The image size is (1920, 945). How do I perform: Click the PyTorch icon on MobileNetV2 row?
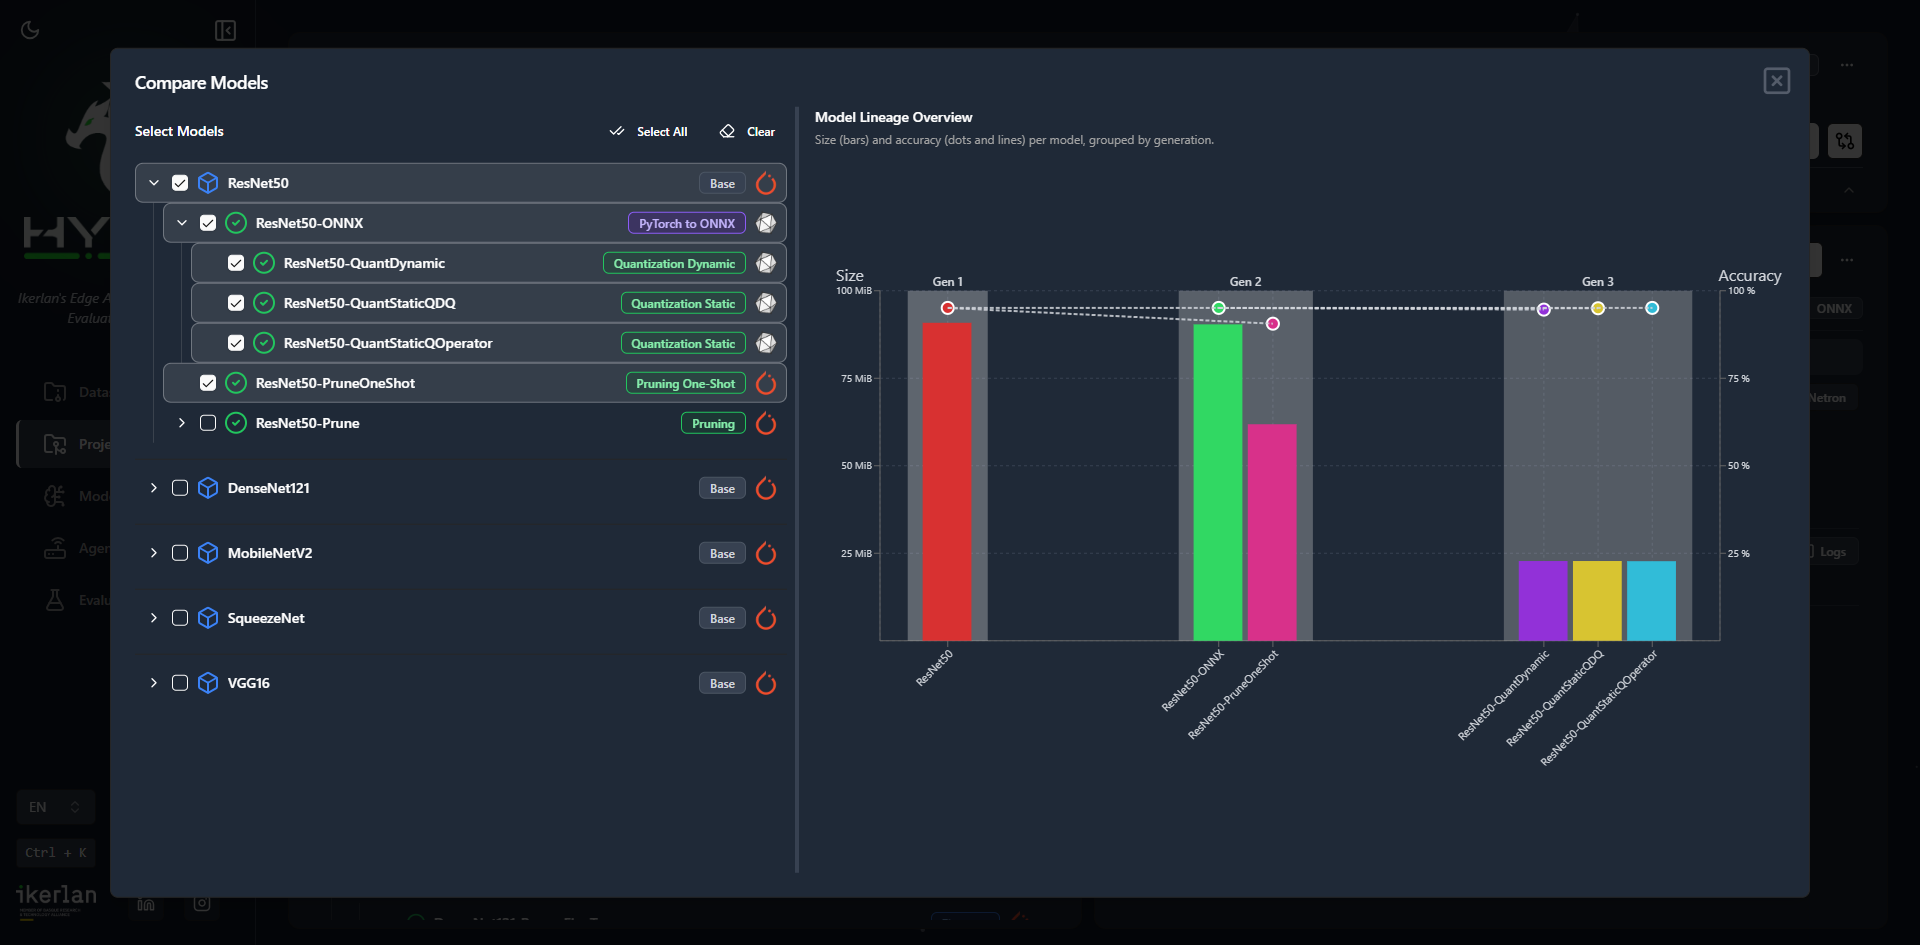766,553
